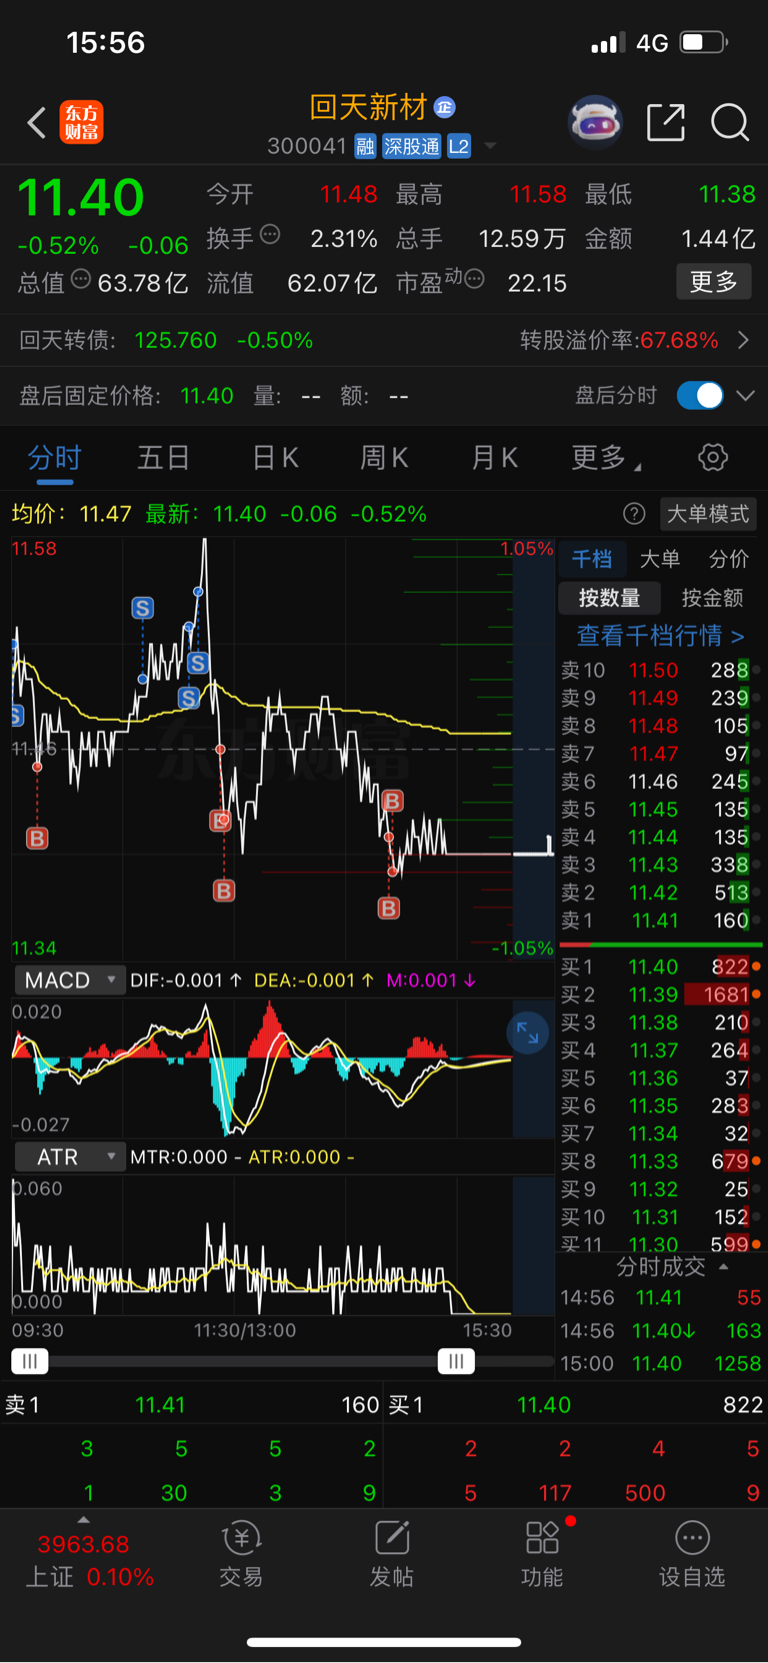This screenshot has height=1663, width=768.
Task: Open chart settings gear icon
Action: pyautogui.click(x=713, y=458)
